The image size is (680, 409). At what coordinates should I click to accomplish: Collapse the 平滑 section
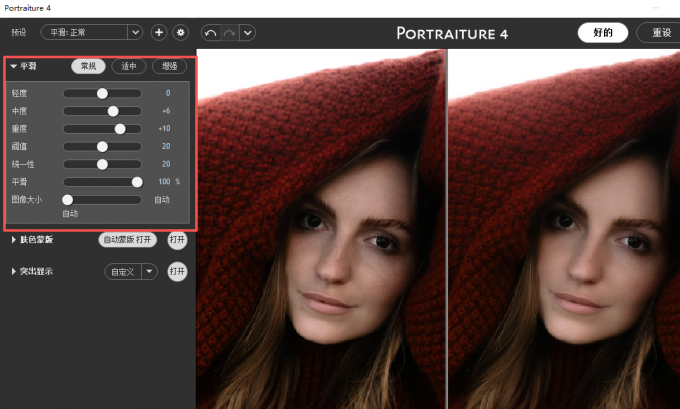point(14,67)
